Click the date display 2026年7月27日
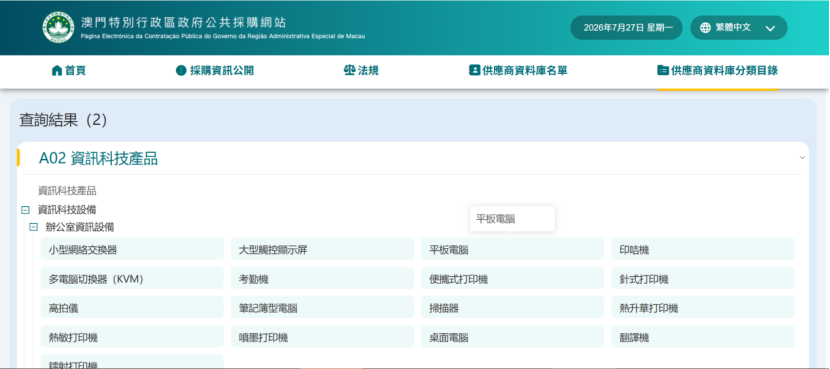 (626, 28)
